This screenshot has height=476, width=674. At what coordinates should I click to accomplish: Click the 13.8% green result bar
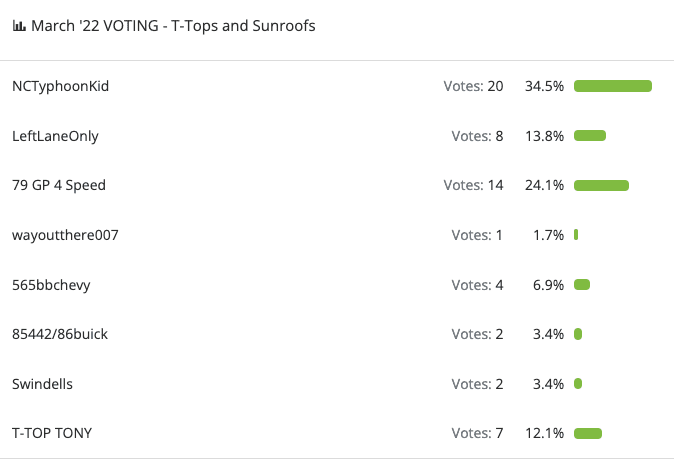coord(590,136)
